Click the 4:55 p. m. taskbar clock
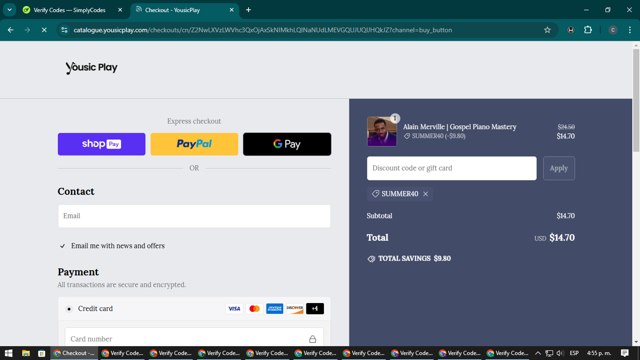This screenshot has height=360, width=640. coord(599,353)
